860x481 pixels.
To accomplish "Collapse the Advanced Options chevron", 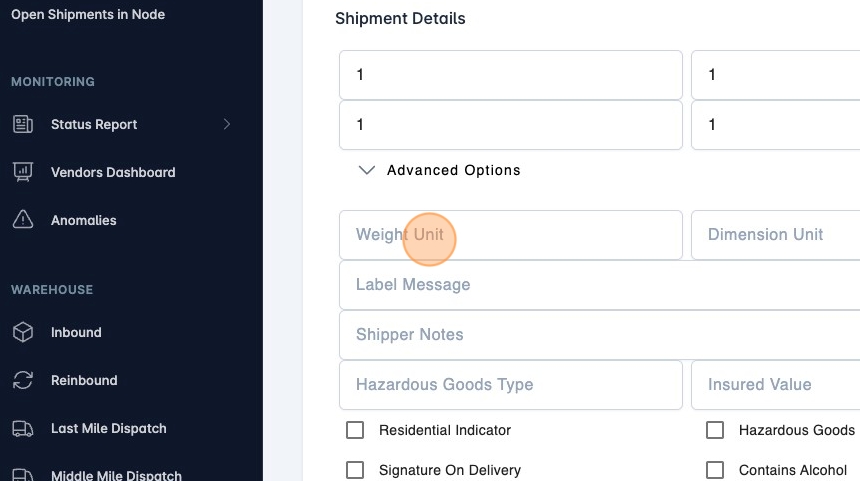I will pos(367,170).
